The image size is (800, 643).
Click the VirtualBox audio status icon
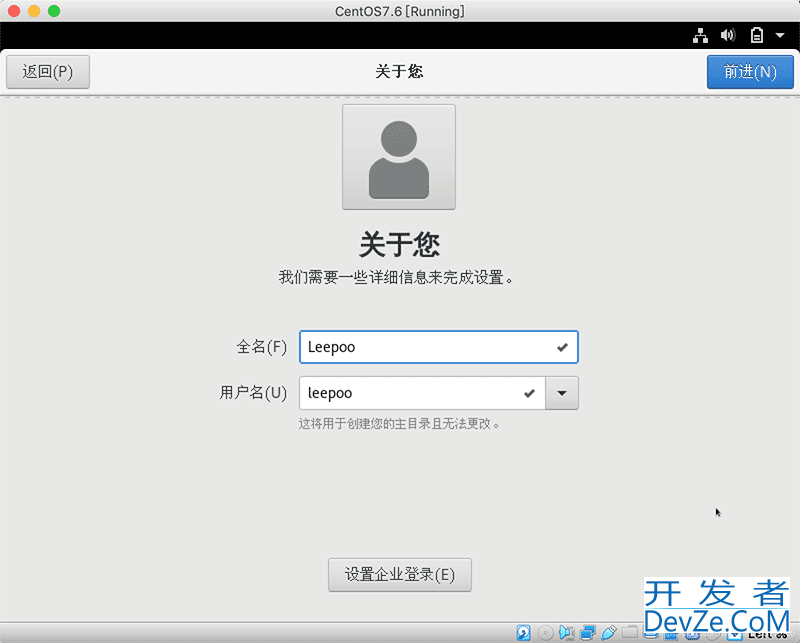(566, 633)
